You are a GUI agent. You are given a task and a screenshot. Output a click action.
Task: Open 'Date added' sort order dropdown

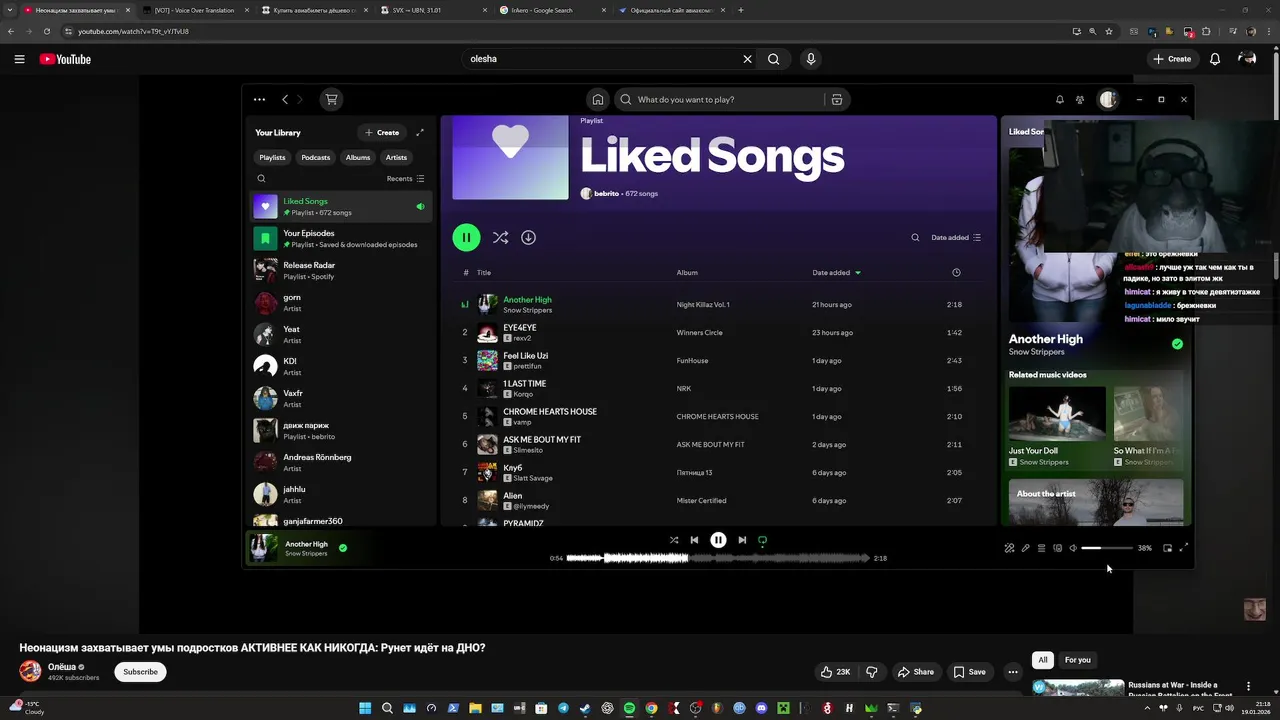point(956,237)
